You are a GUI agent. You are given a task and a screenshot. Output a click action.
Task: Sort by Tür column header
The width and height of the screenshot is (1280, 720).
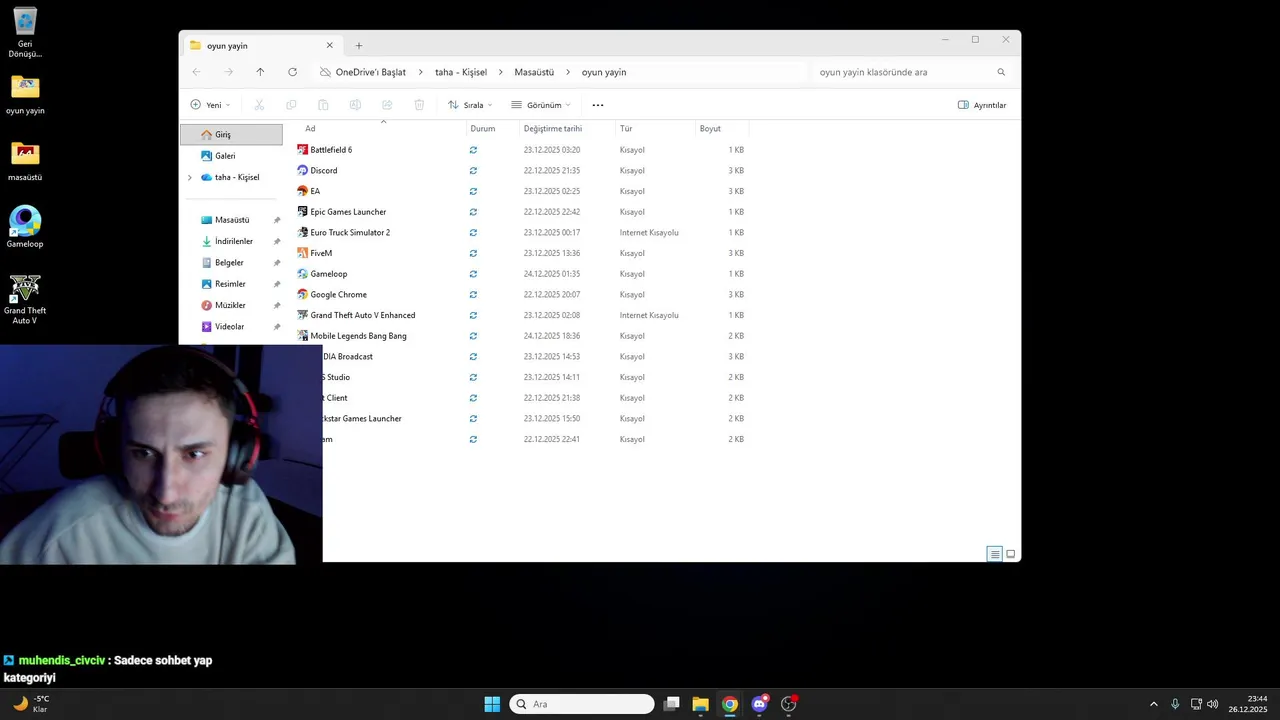pyautogui.click(x=655, y=128)
